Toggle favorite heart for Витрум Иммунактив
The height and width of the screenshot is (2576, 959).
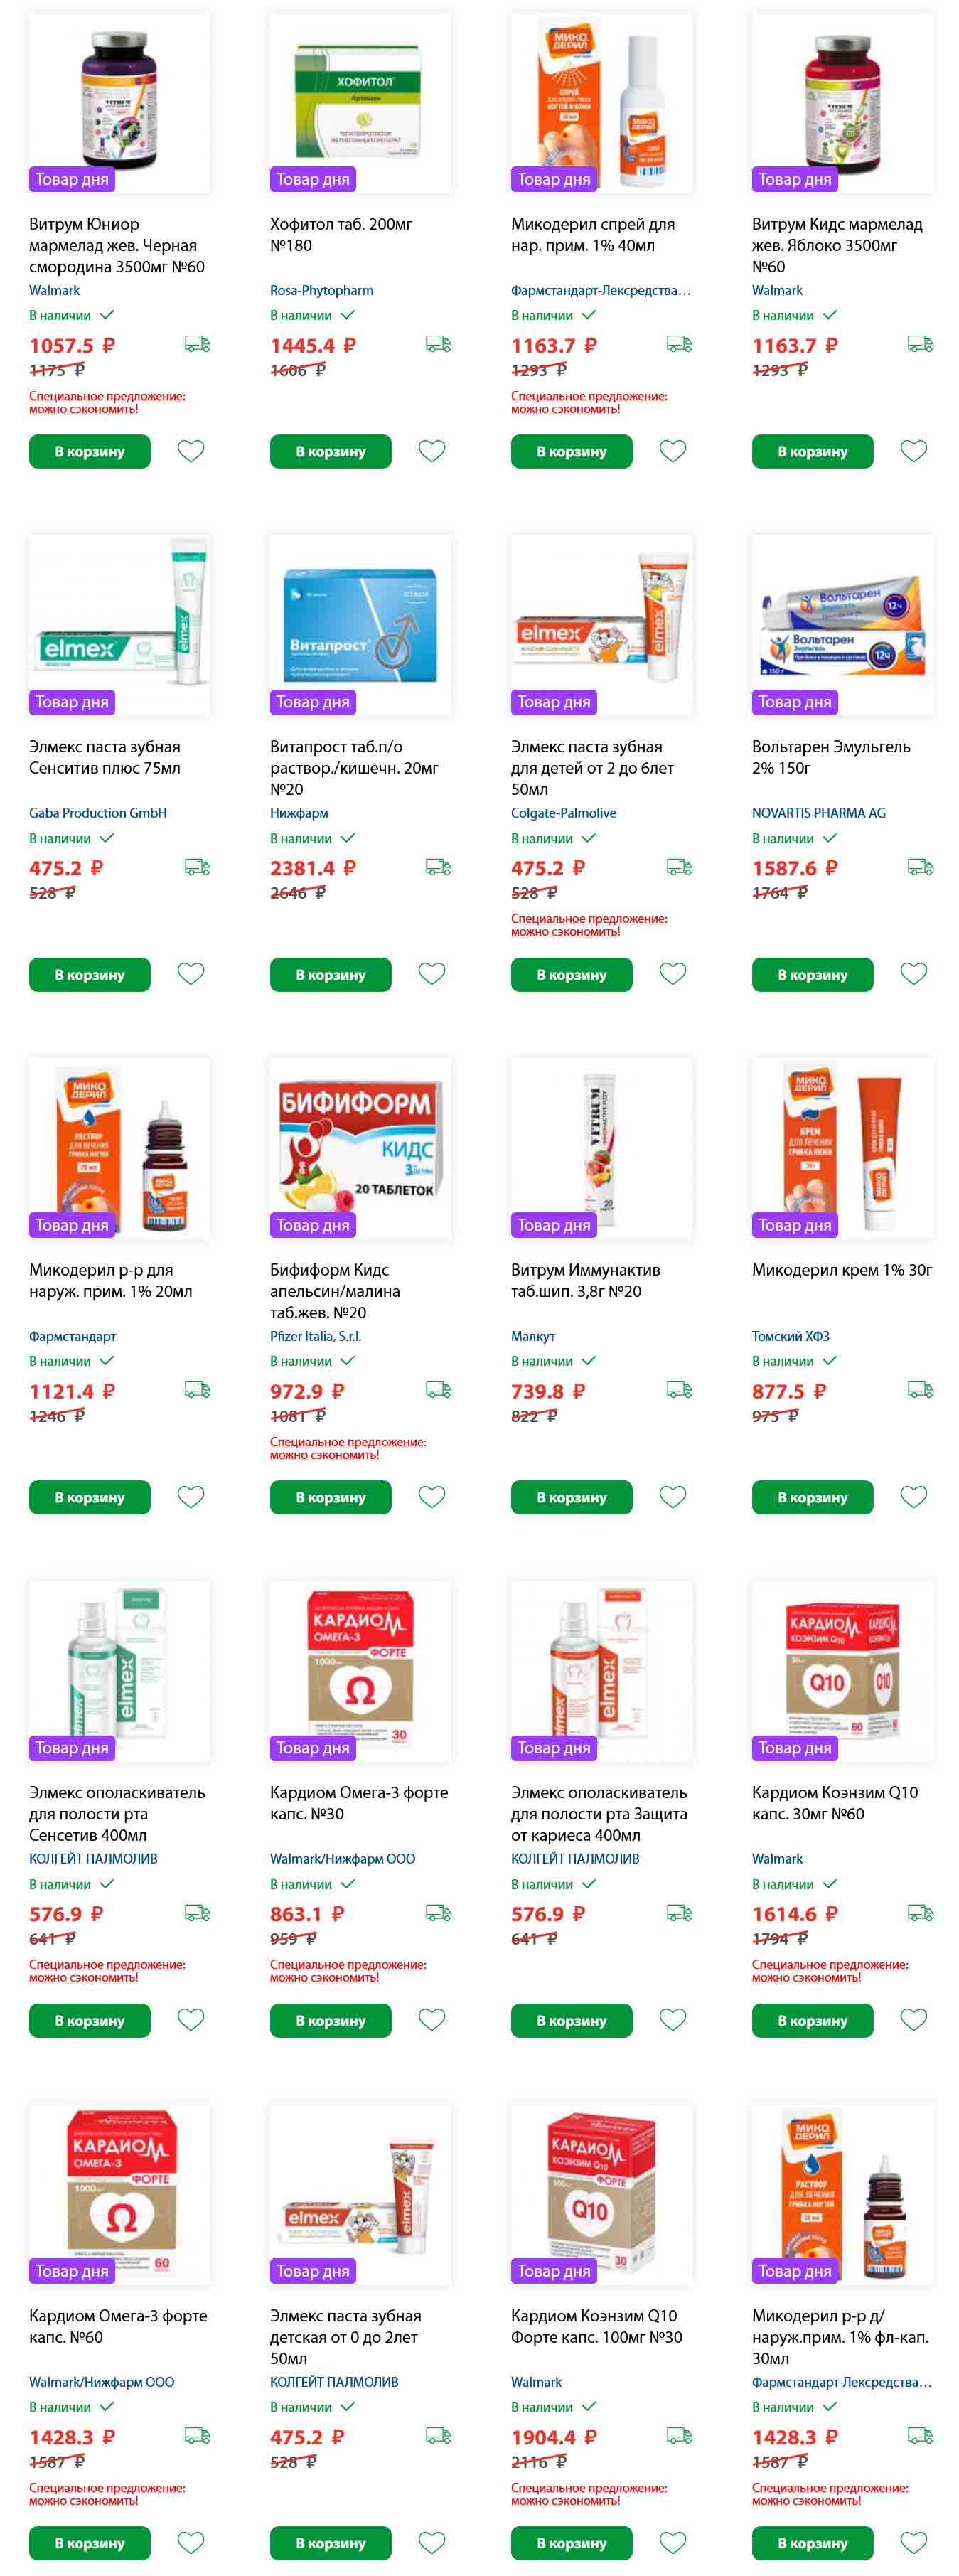click(673, 1496)
